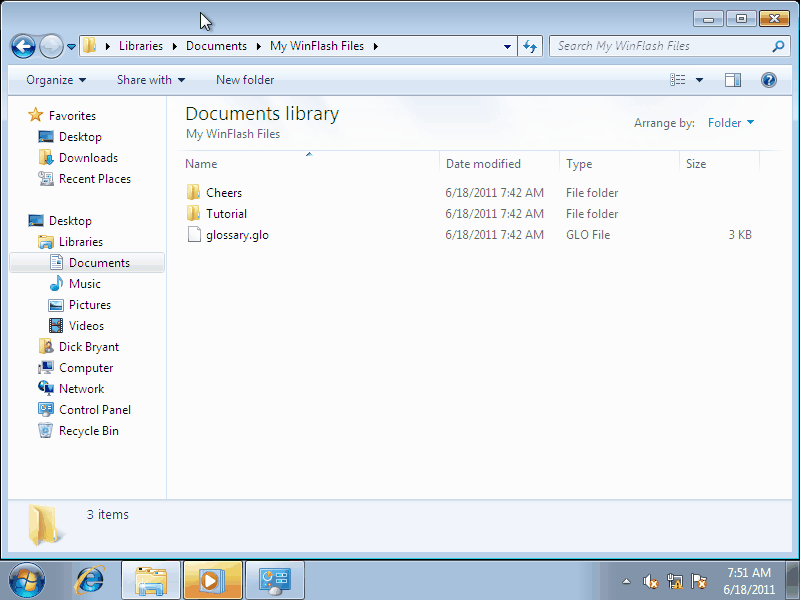This screenshot has height=600, width=800.
Task: Click the folder icon in the address bar
Action: [x=89, y=45]
